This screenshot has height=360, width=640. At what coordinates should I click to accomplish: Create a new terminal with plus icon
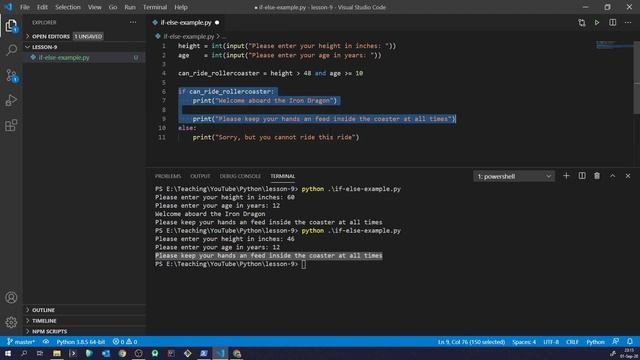566,176
